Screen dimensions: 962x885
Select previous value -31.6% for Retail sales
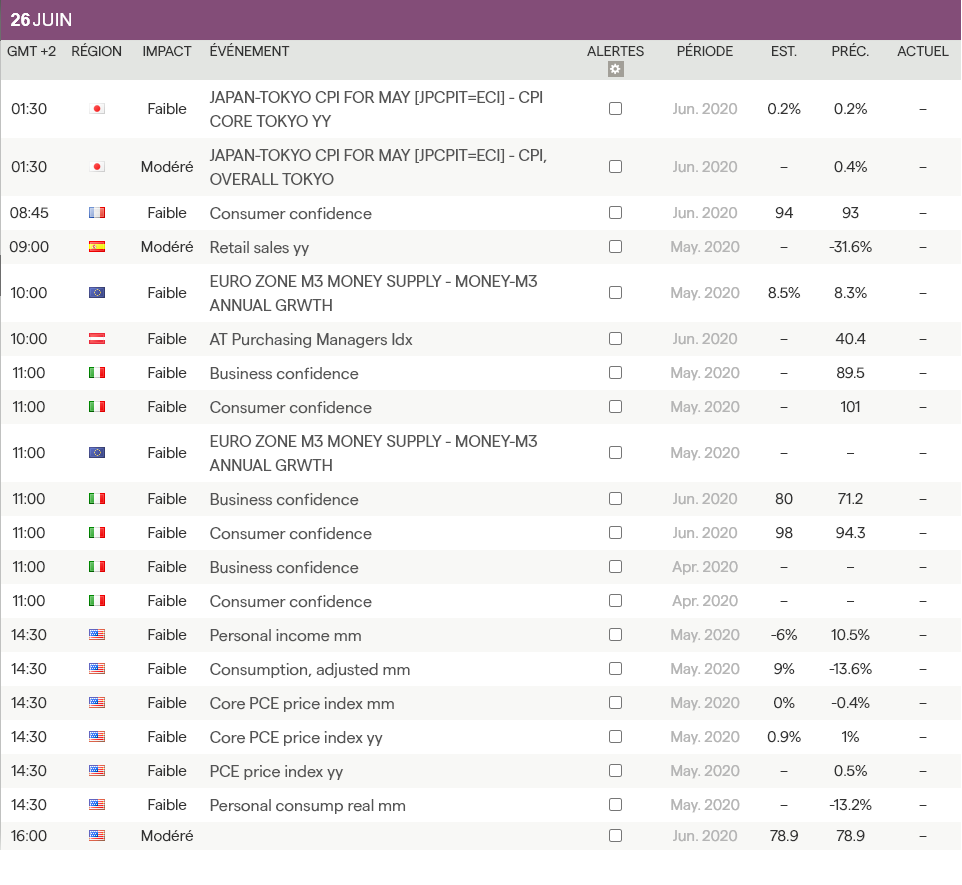850,247
